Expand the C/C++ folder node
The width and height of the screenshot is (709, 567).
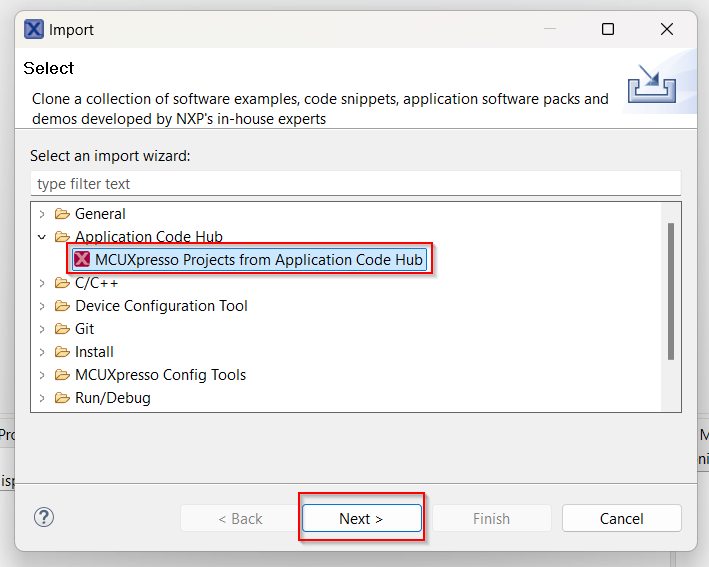[x=42, y=283]
